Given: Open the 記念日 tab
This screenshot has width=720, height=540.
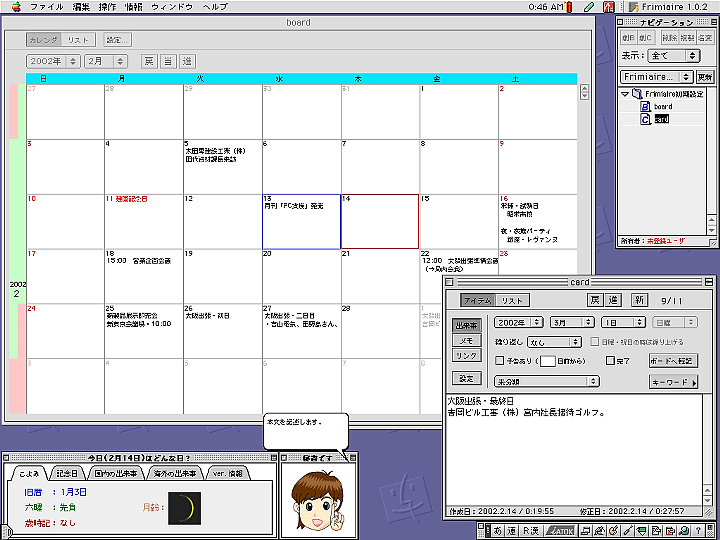Looking at the screenshot, I should pos(68,473).
